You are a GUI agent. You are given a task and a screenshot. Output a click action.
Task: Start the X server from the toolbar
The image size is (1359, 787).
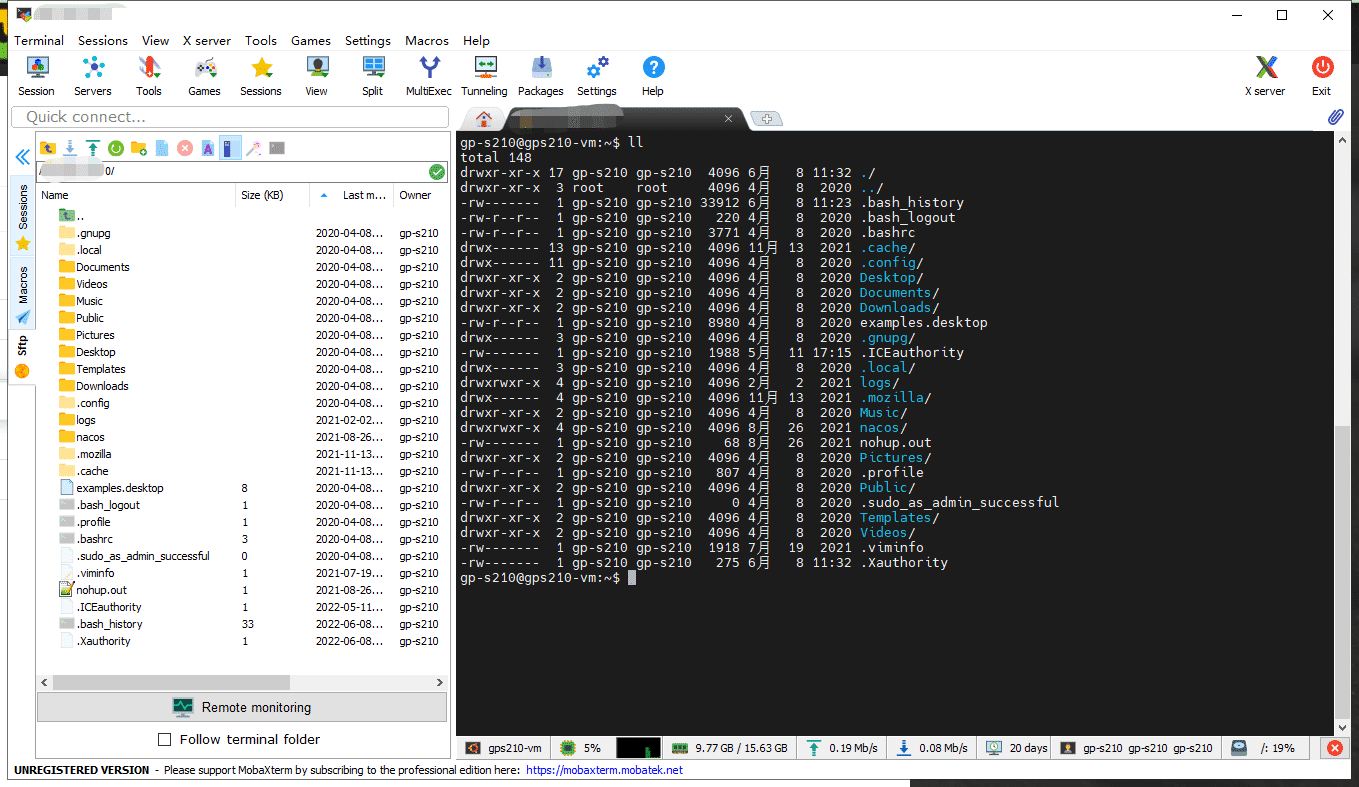1265,75
